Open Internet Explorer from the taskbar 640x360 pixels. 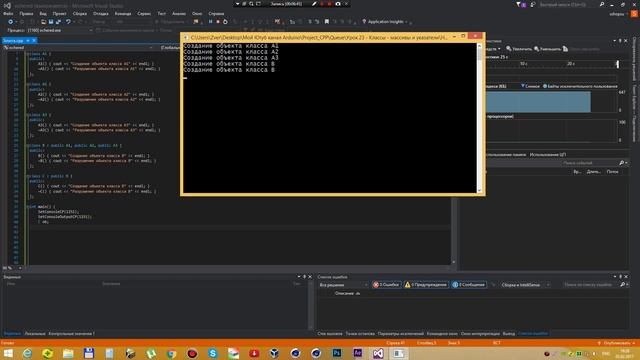click(x=27, y=353)
